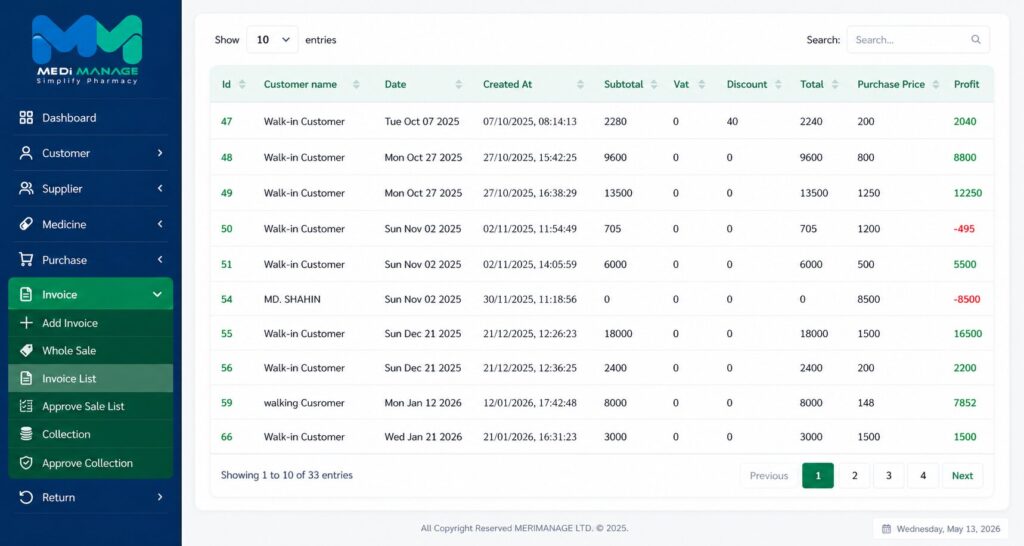The width and height of the screenshot is (1024, 546).
Task: Click profit value 12250
Action: pyautogui.click(x=968, y=193)
